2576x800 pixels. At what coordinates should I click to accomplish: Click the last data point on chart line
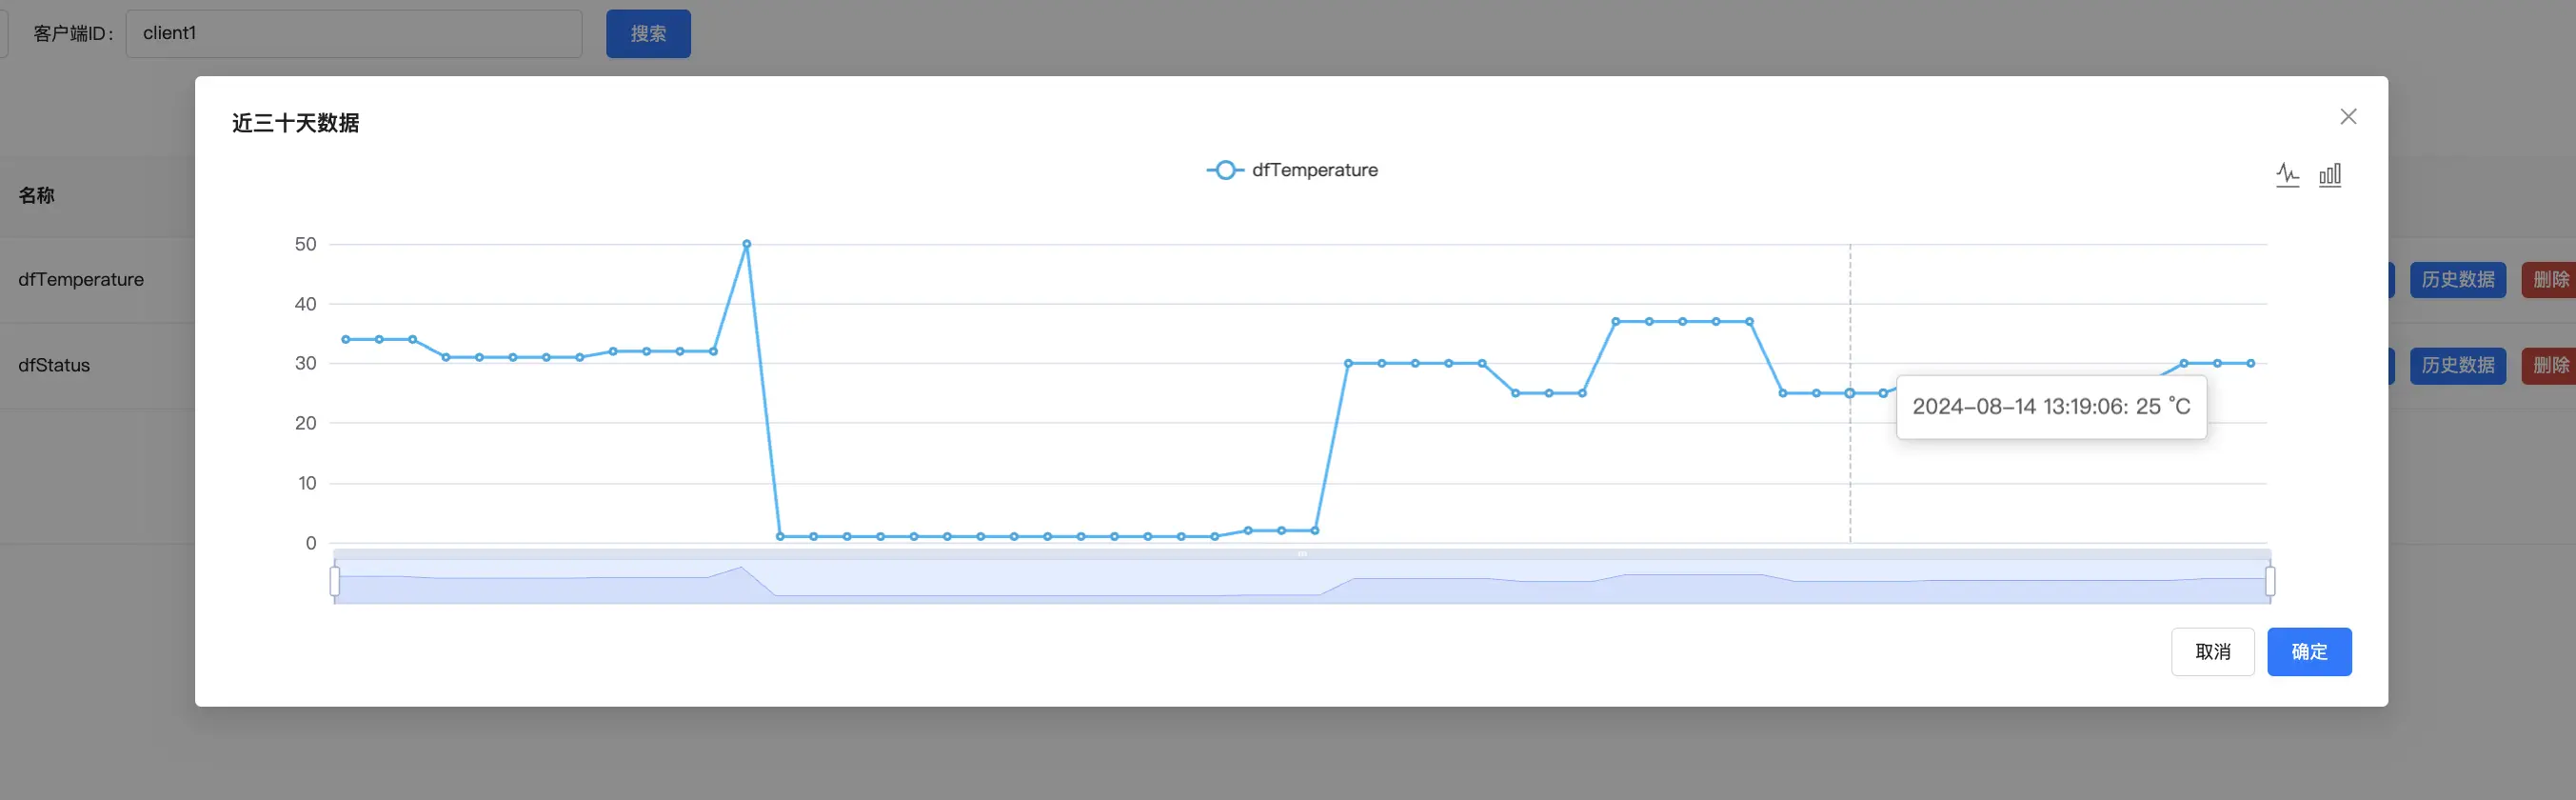tap(2250, 363)
